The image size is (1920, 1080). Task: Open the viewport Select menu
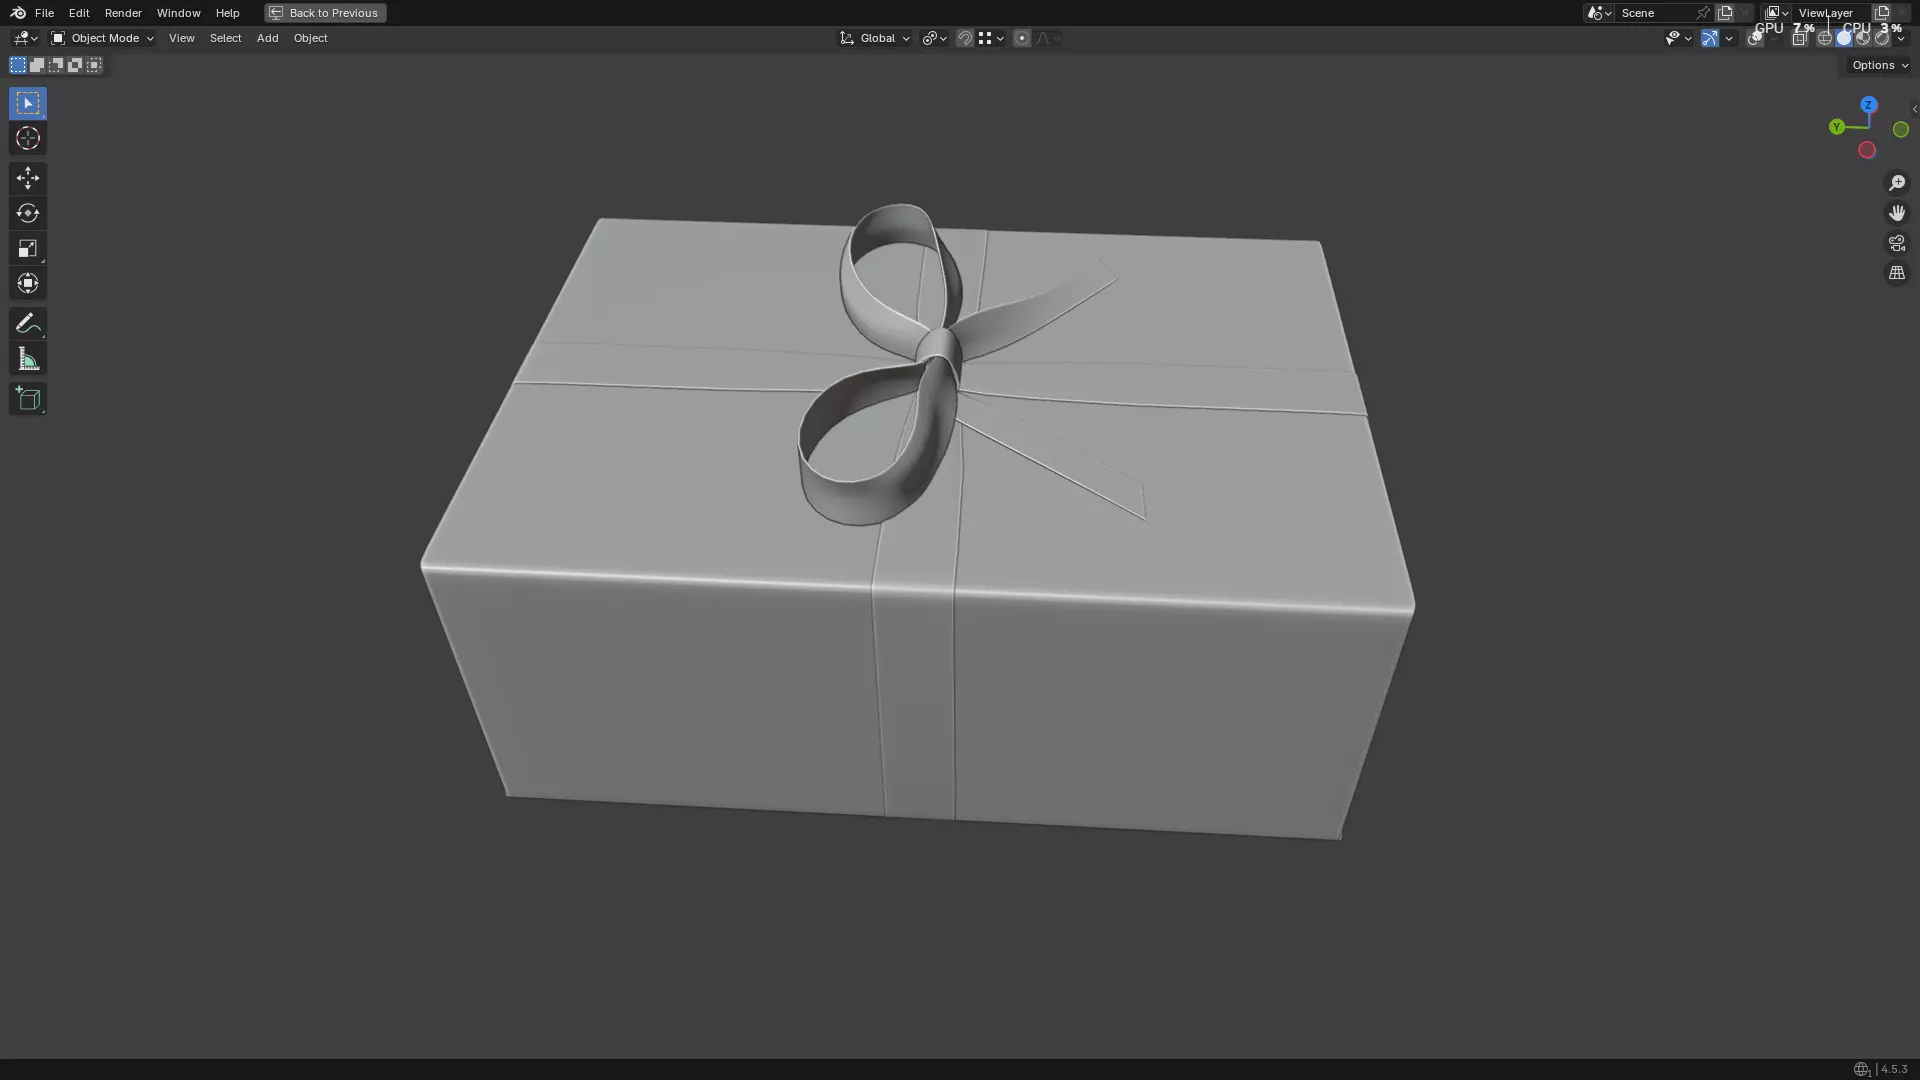coord(225,38)
